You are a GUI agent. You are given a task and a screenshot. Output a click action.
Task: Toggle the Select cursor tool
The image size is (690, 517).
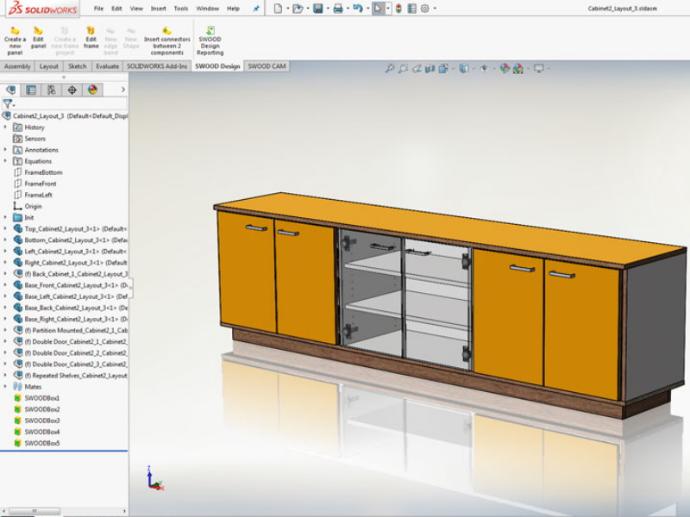[x=379, y=8]
